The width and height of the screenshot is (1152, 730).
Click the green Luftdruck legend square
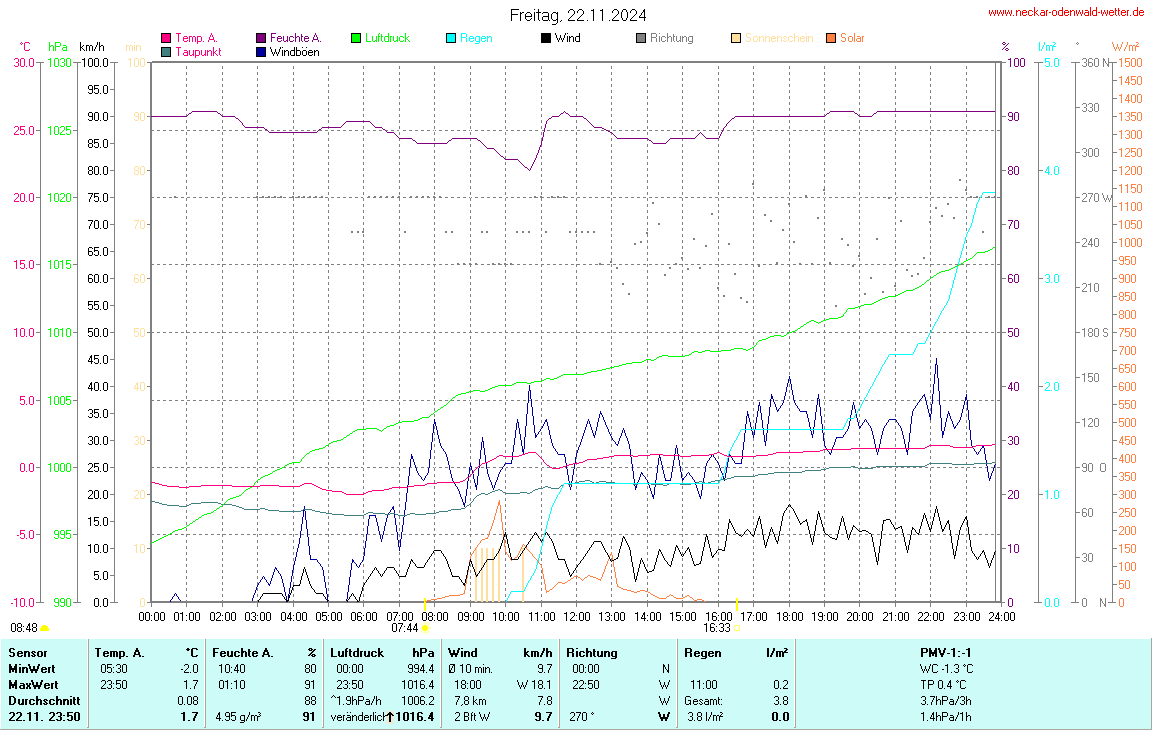click(356, 39)
